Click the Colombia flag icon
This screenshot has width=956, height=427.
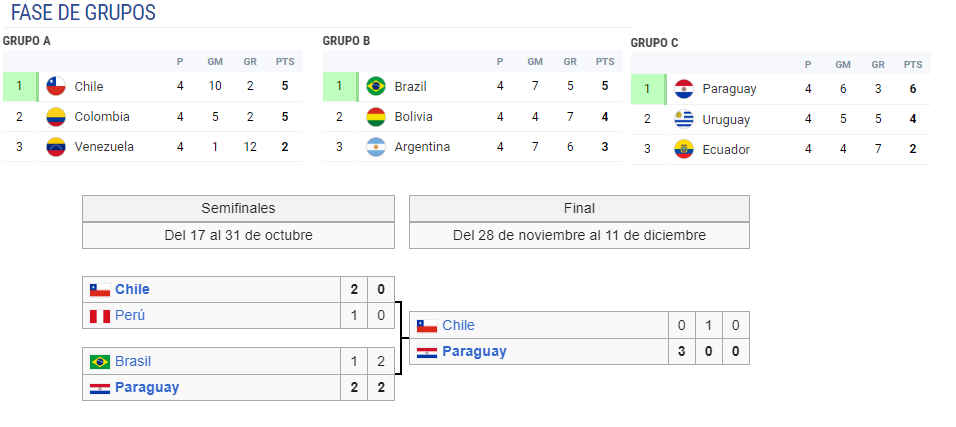(x=56, y=117)
